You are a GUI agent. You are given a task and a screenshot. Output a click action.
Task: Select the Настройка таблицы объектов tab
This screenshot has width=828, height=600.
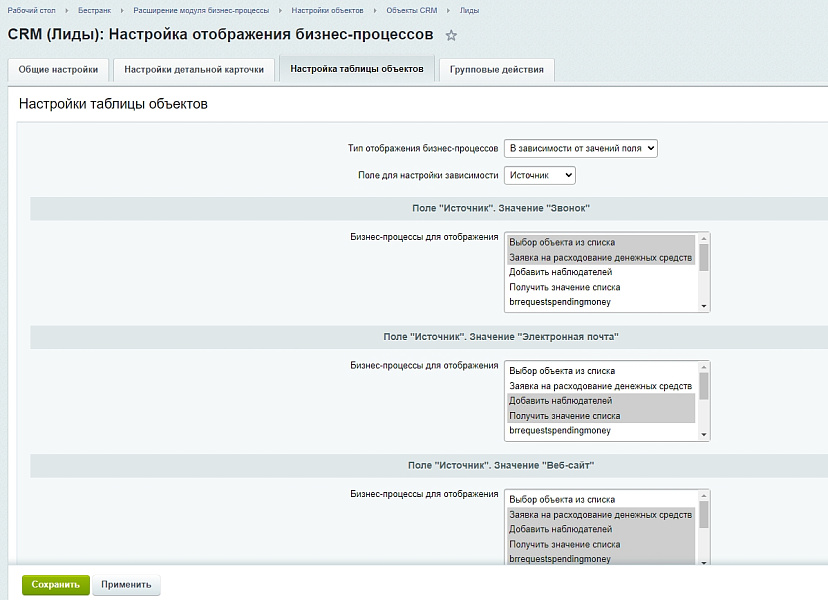(x=357, y=69)
